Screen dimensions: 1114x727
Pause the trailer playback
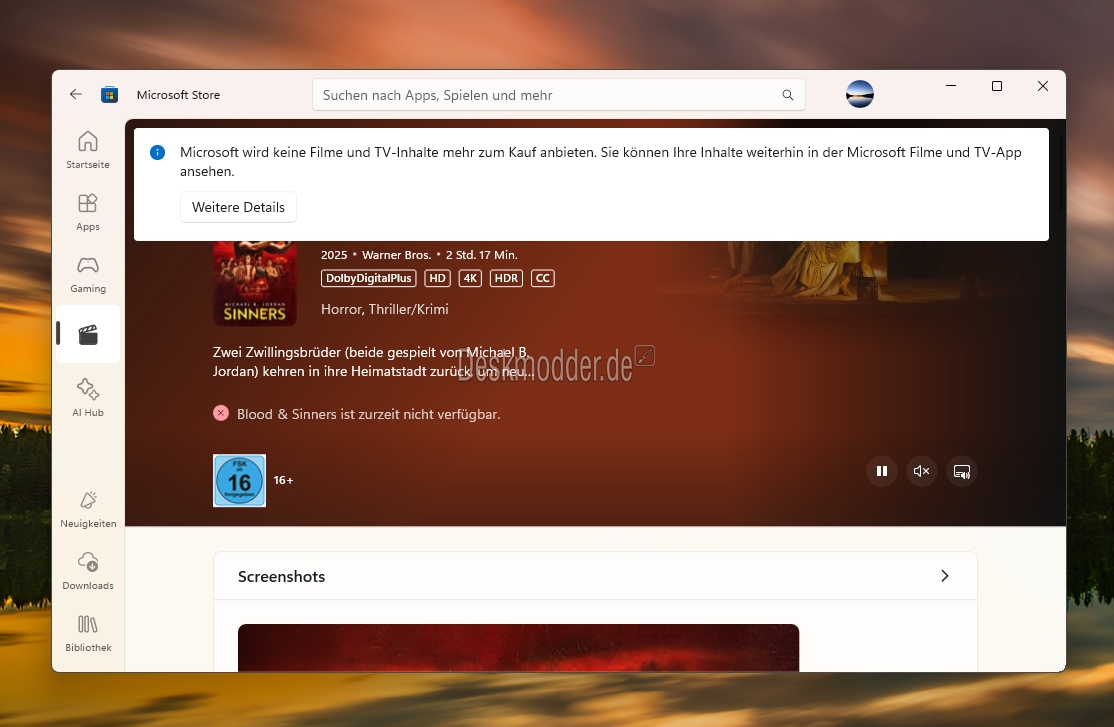pyautogui.click(x=882, y=471)
